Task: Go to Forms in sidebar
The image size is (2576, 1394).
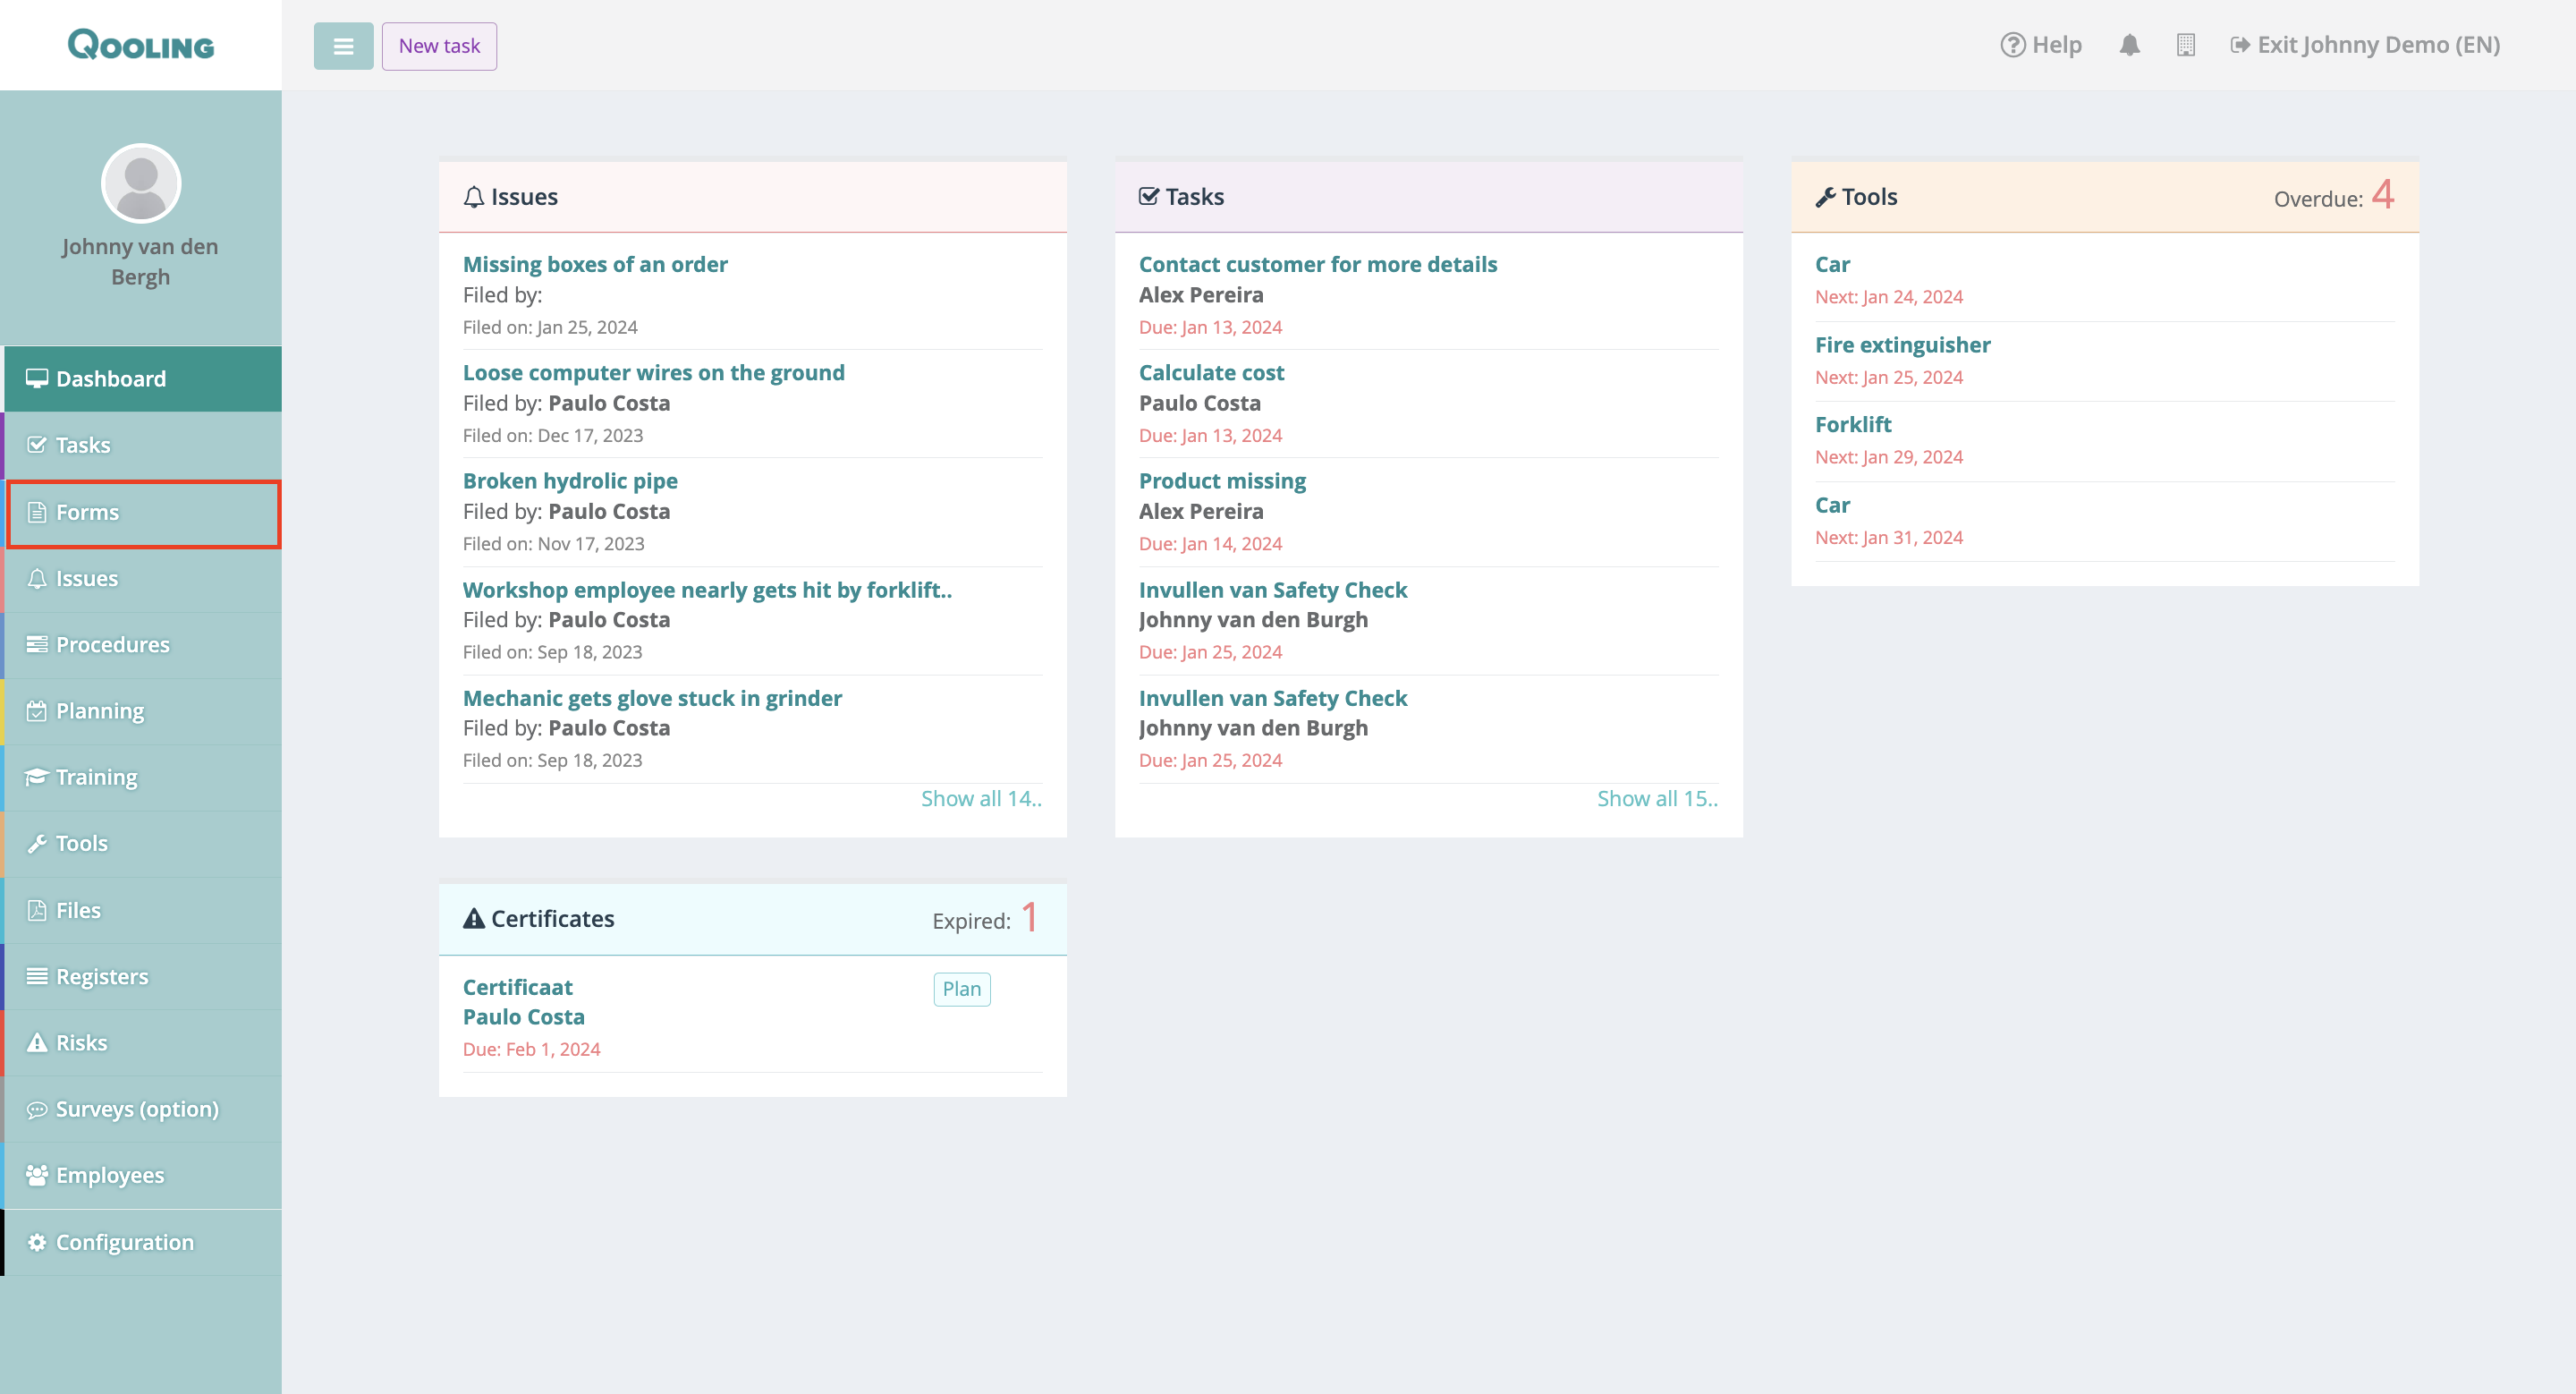Action: point(87,512)
